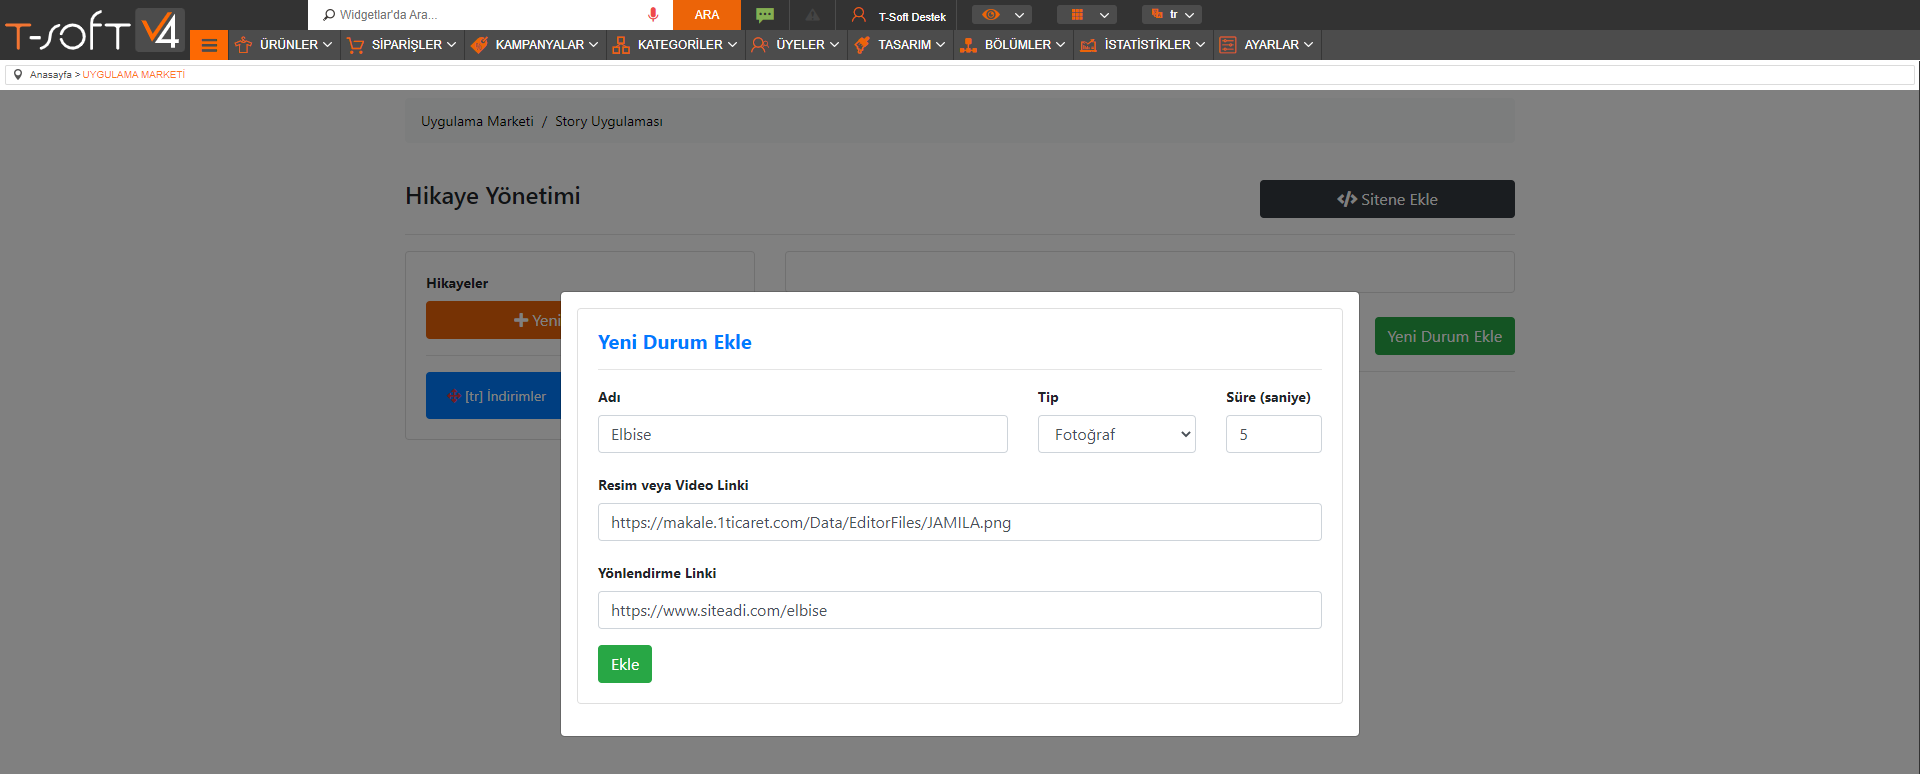Click the microphone voice search icon
Screen dimensions: 1920x774
coord(653,14)
